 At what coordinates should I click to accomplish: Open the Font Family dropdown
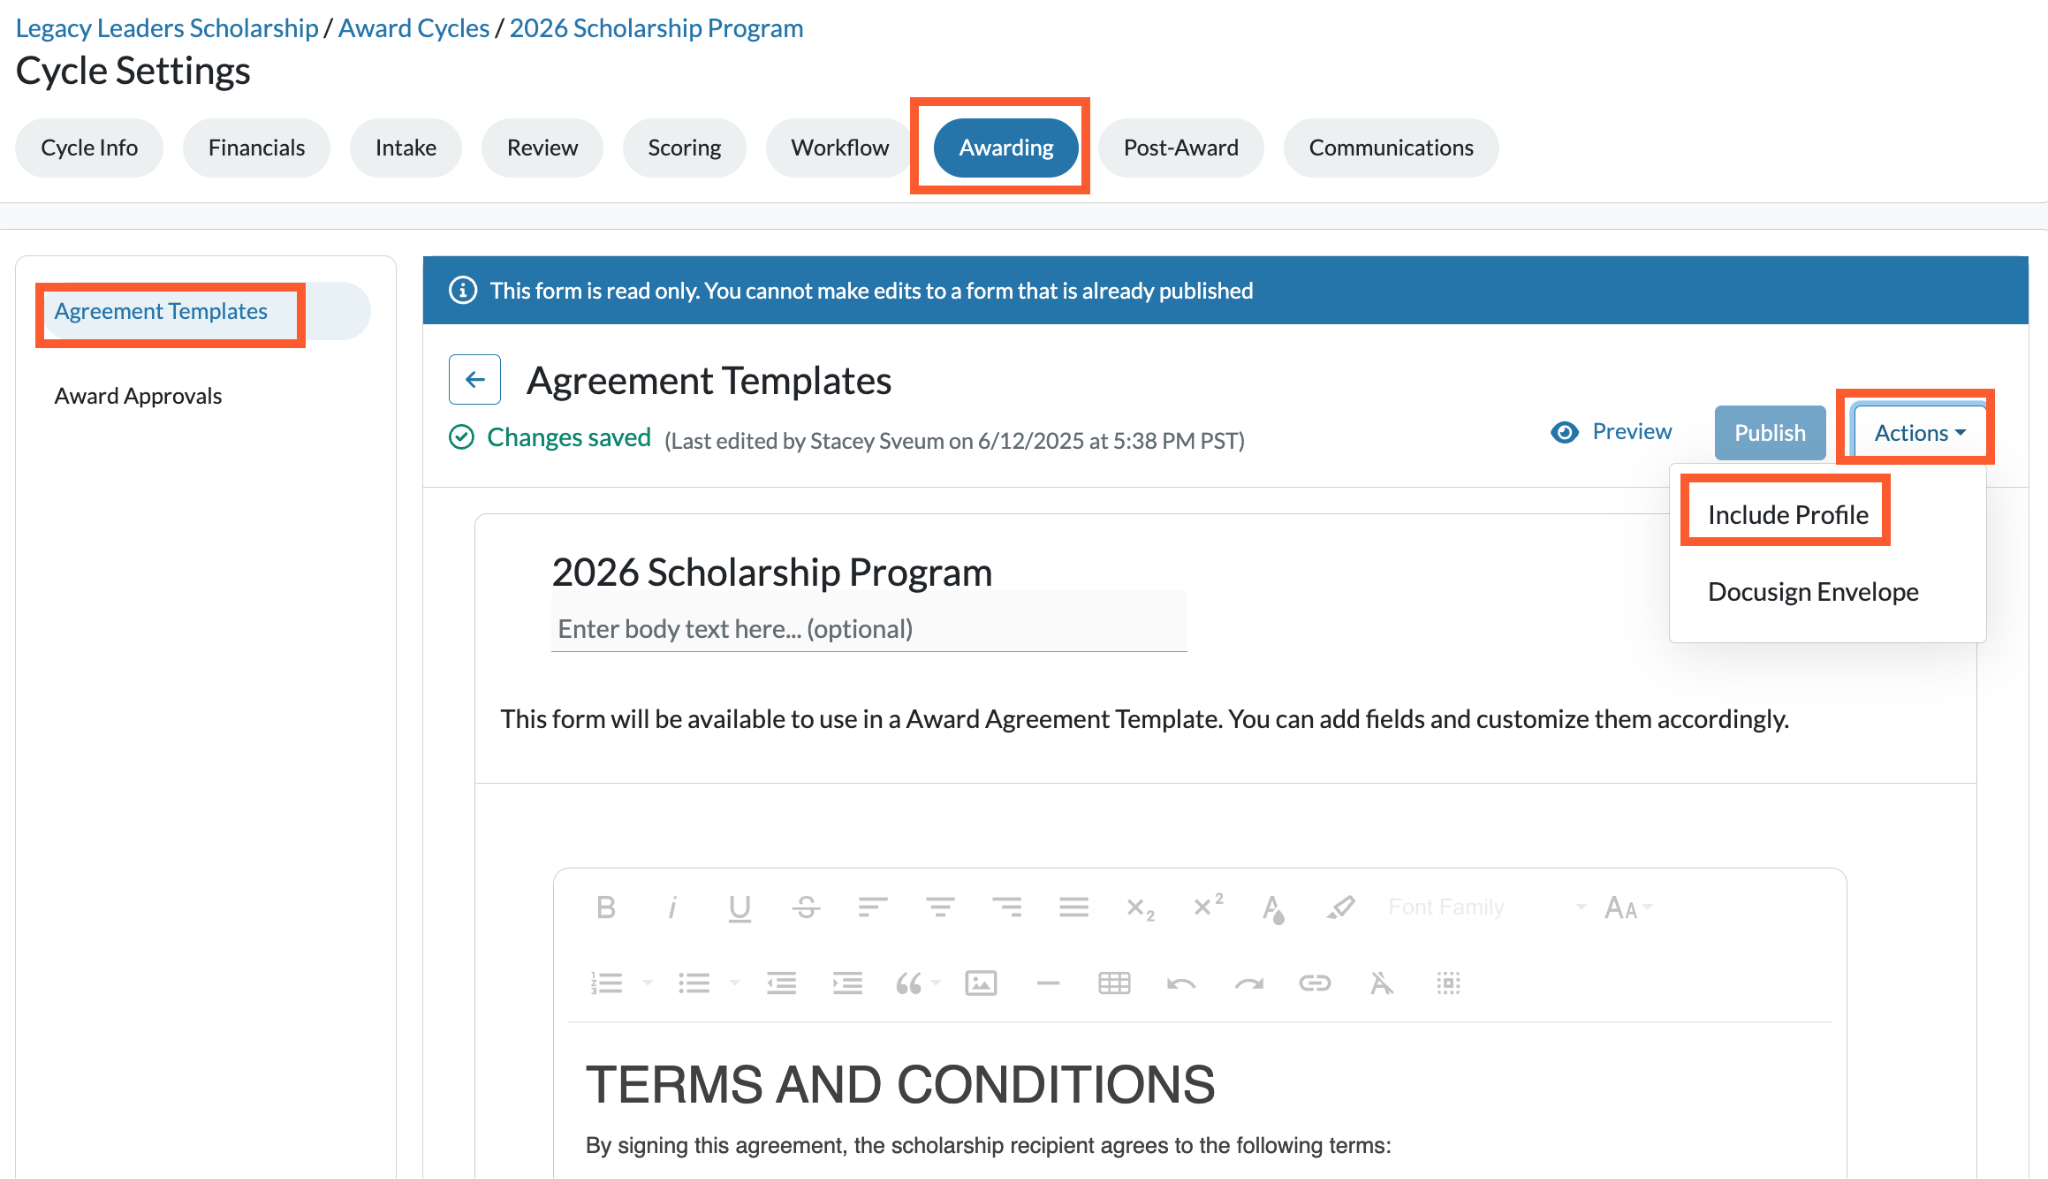click(1487, 907)
